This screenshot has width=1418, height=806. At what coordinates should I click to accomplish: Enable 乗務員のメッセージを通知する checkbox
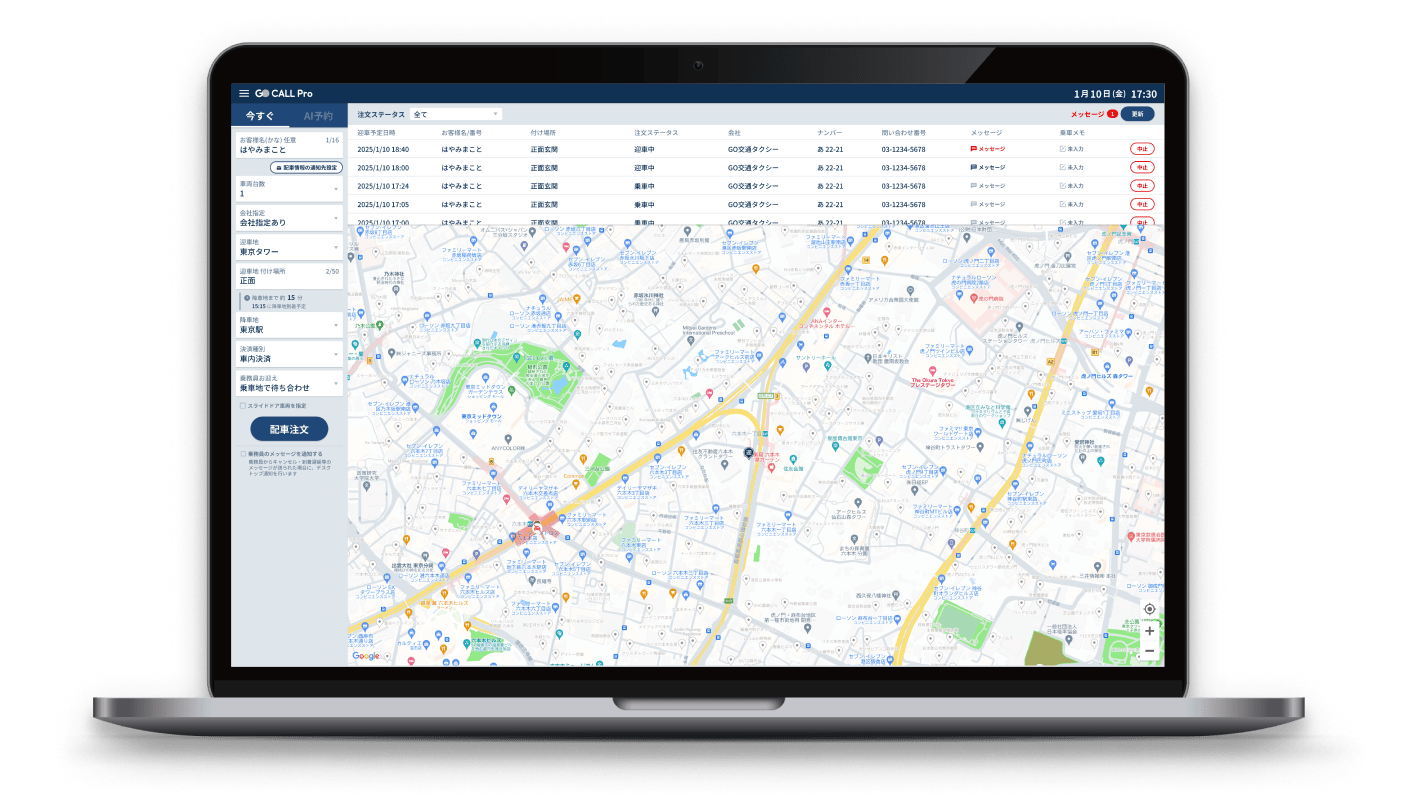point(243,453)
